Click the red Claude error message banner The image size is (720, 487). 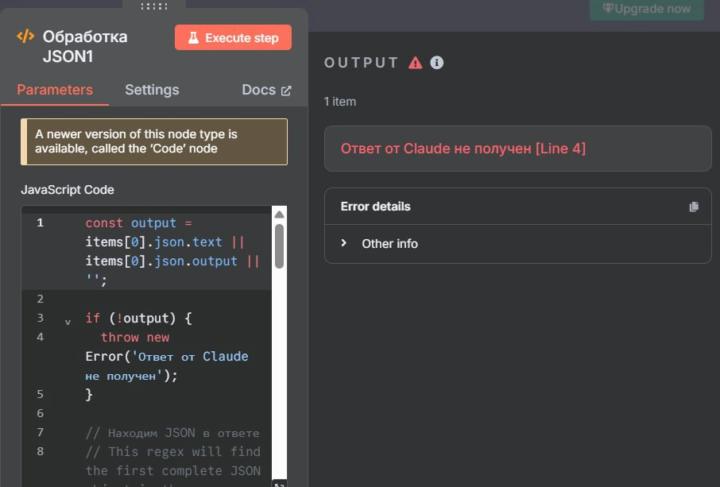tap(517, 149)
